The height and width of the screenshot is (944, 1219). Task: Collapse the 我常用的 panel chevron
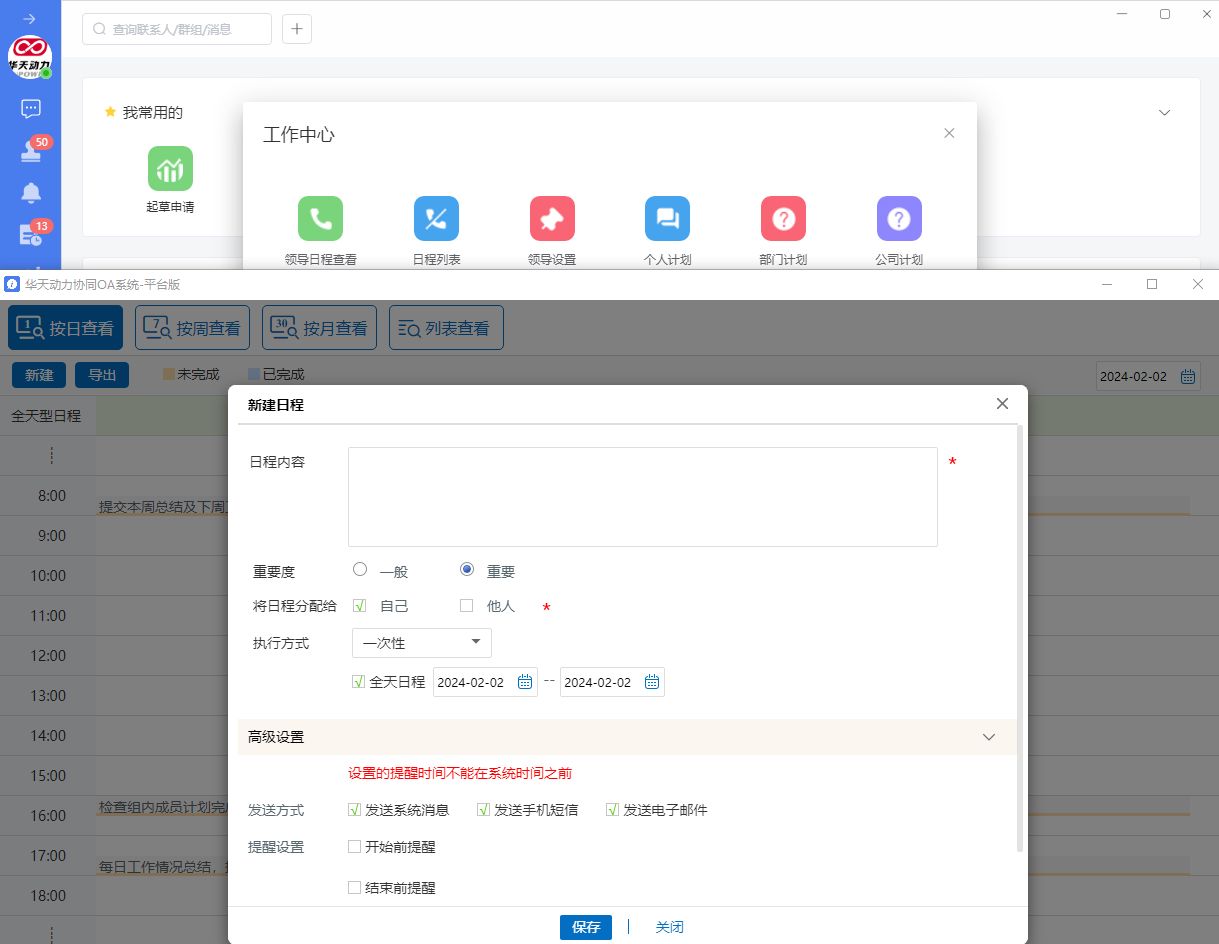(1164, 113)
